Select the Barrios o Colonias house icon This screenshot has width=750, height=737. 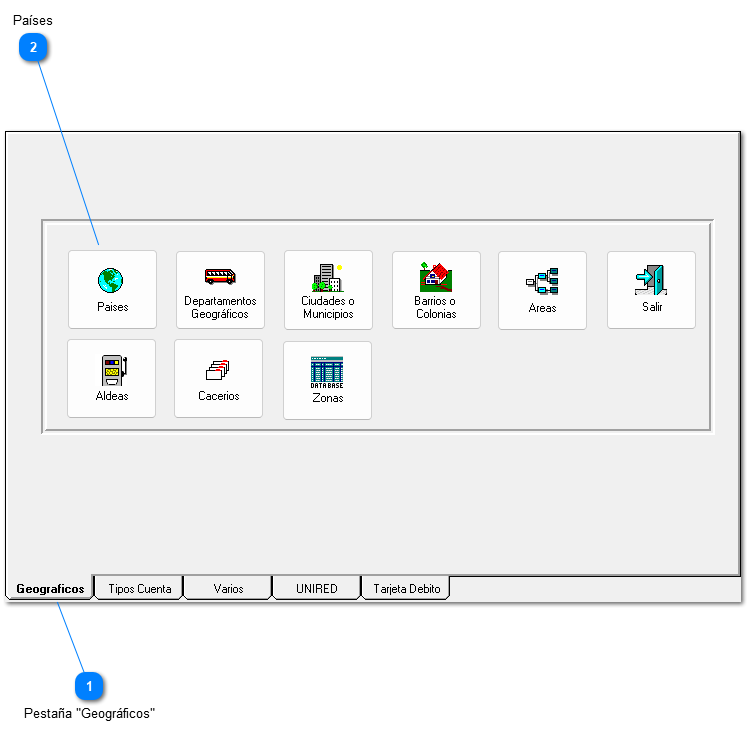[x=436, y=277]
